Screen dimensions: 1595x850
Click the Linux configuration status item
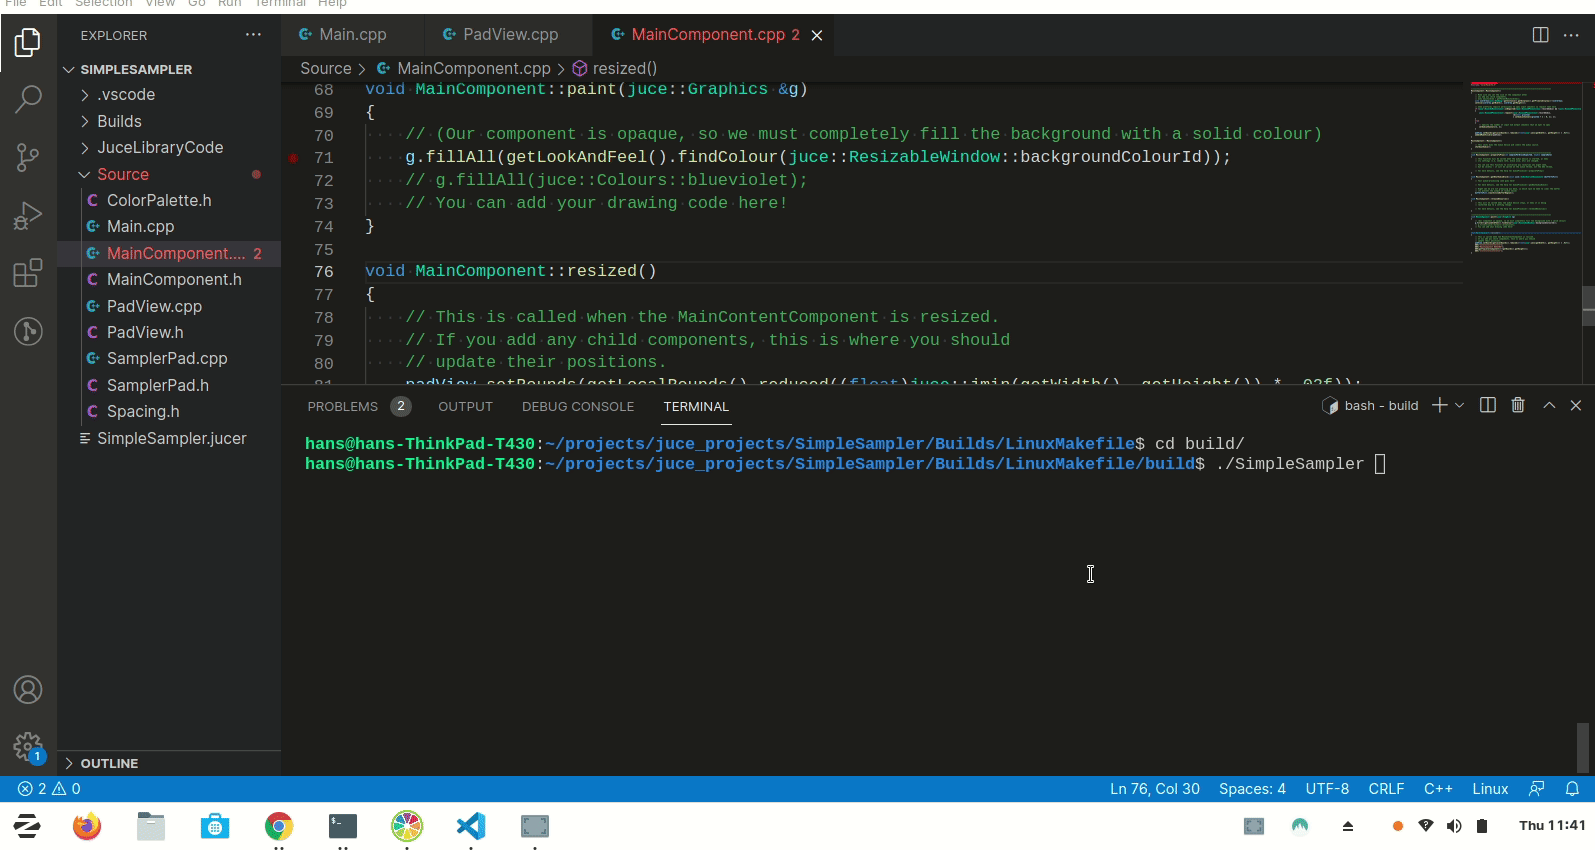(x=1490, y=789)
